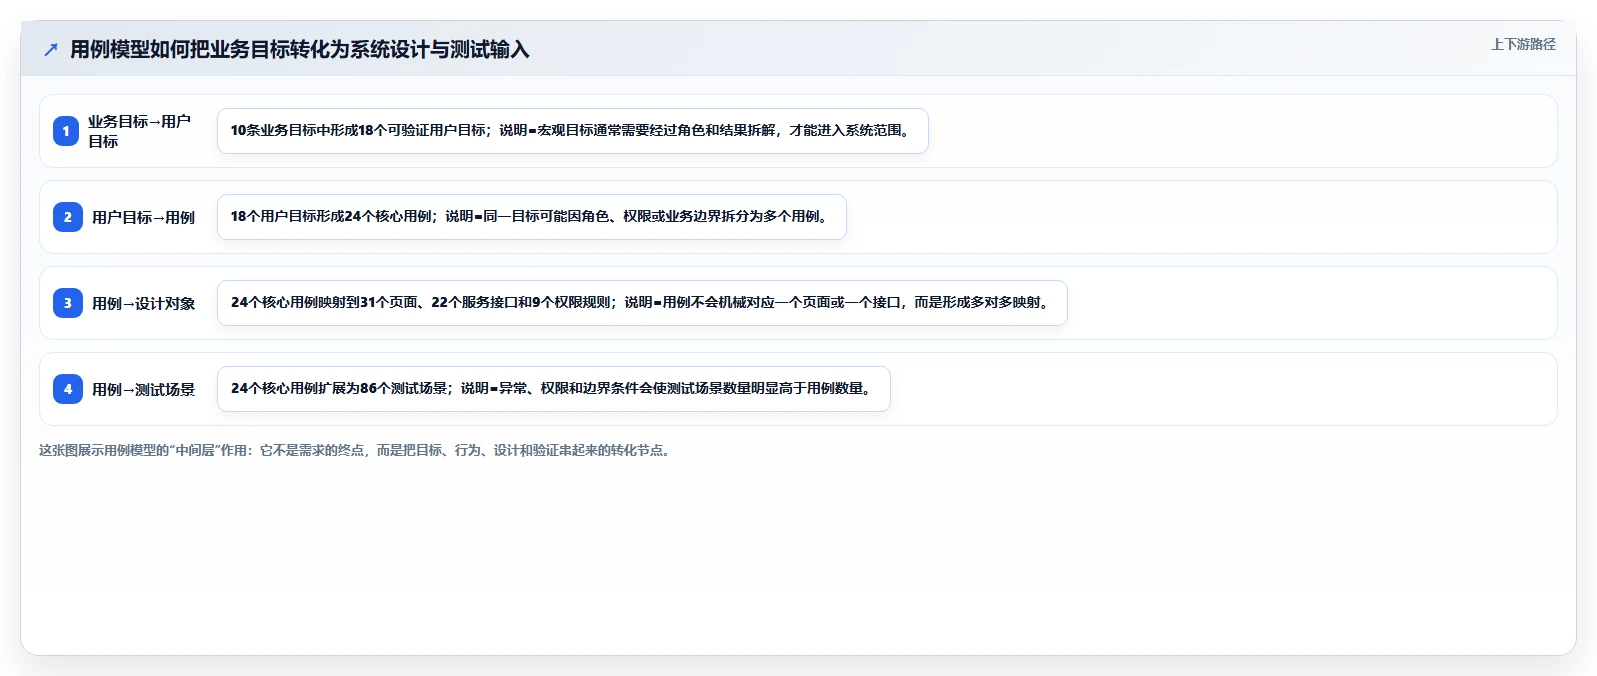The height and width of the screenshot is (676, 1597).
Task: Click the 业务目标→用户目标 step label
Action: [x=139, y=131]
